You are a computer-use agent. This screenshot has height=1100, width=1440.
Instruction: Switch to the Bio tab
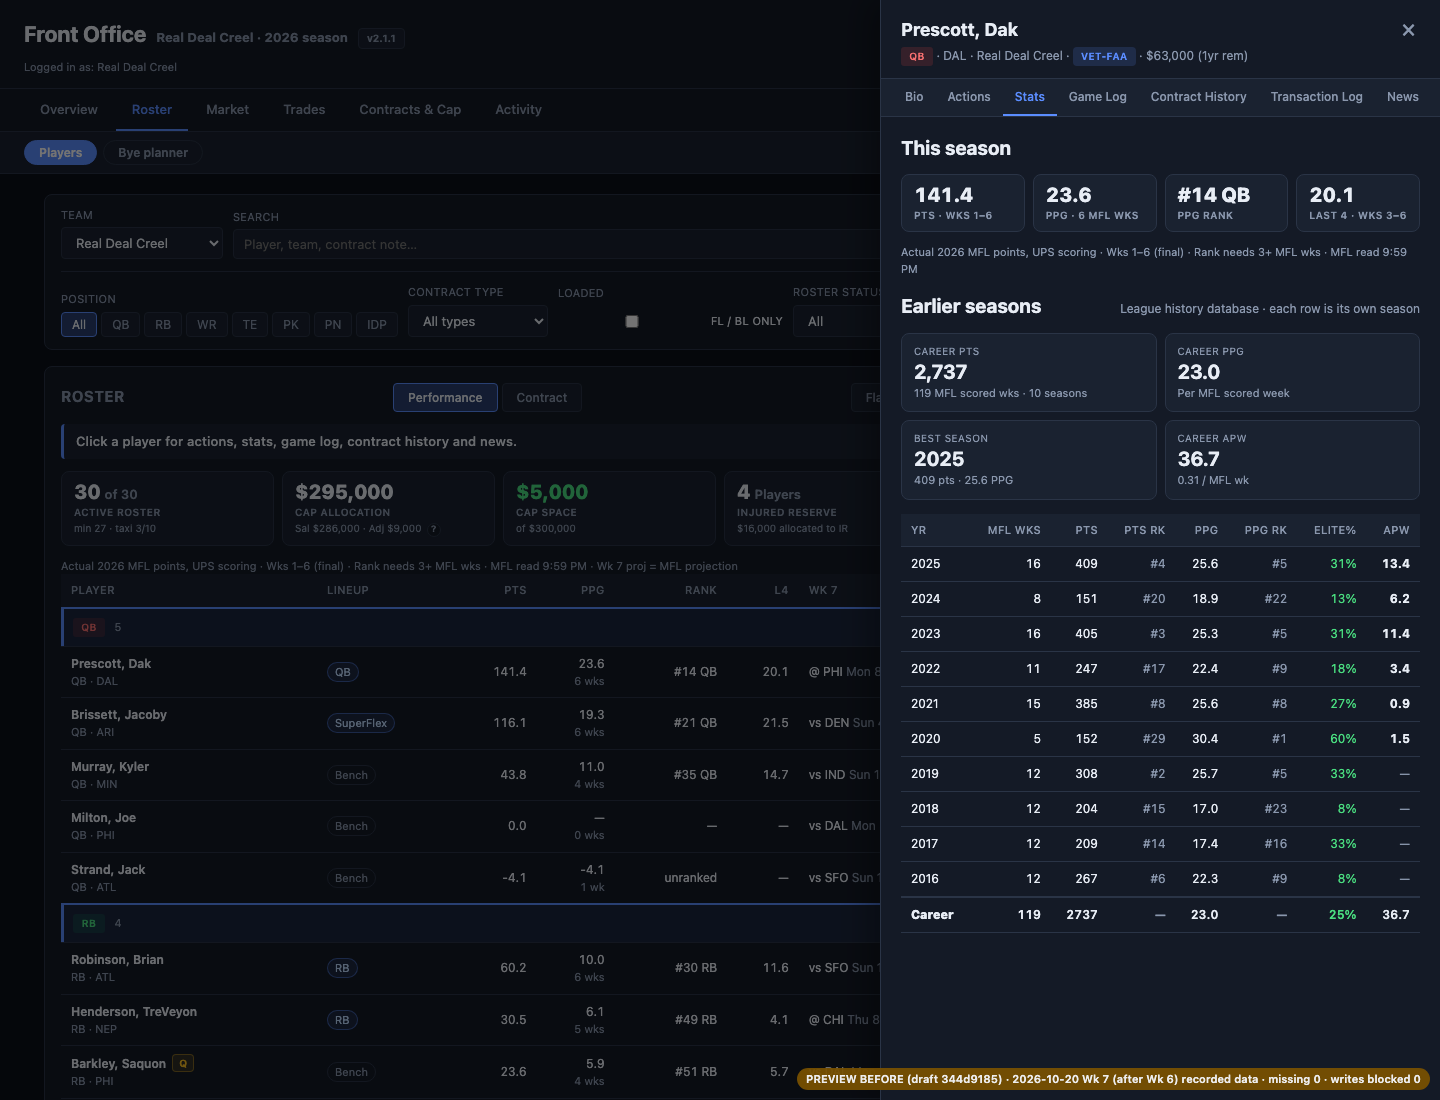coord(914,97)
